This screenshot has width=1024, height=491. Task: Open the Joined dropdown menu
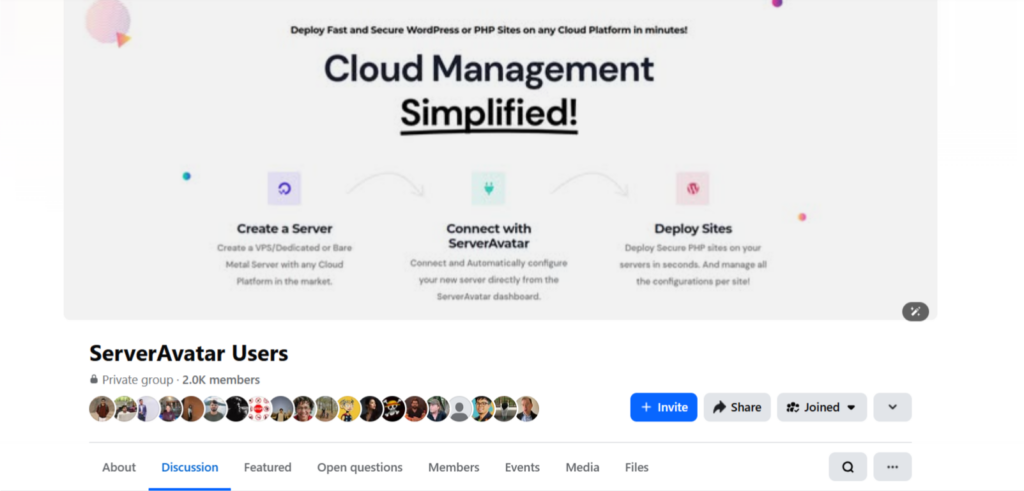[822, 407]
